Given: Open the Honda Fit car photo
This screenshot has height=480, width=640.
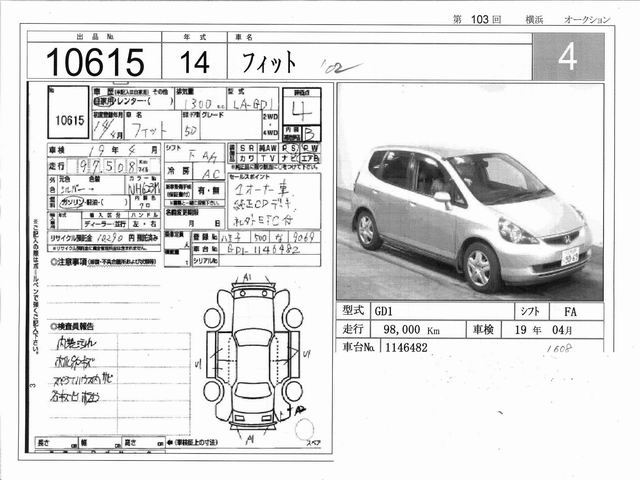Looking at the screenshot, I should coord(470,192).
